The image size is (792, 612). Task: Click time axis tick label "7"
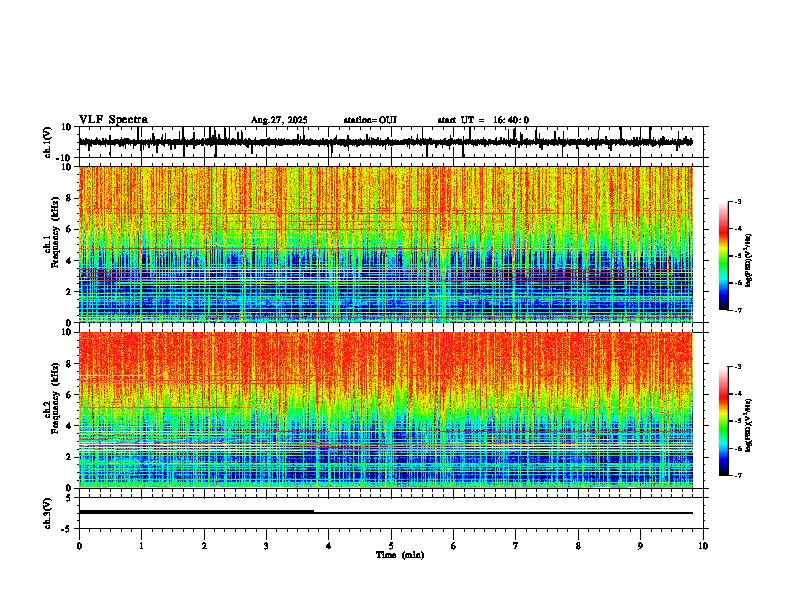(516, 546)
